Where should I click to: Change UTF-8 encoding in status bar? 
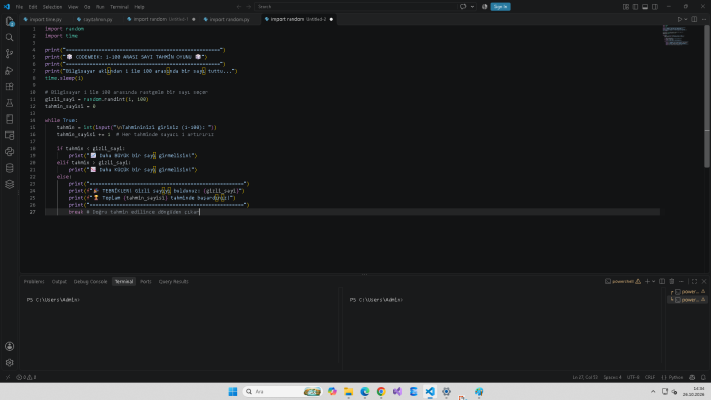(633, 377)
